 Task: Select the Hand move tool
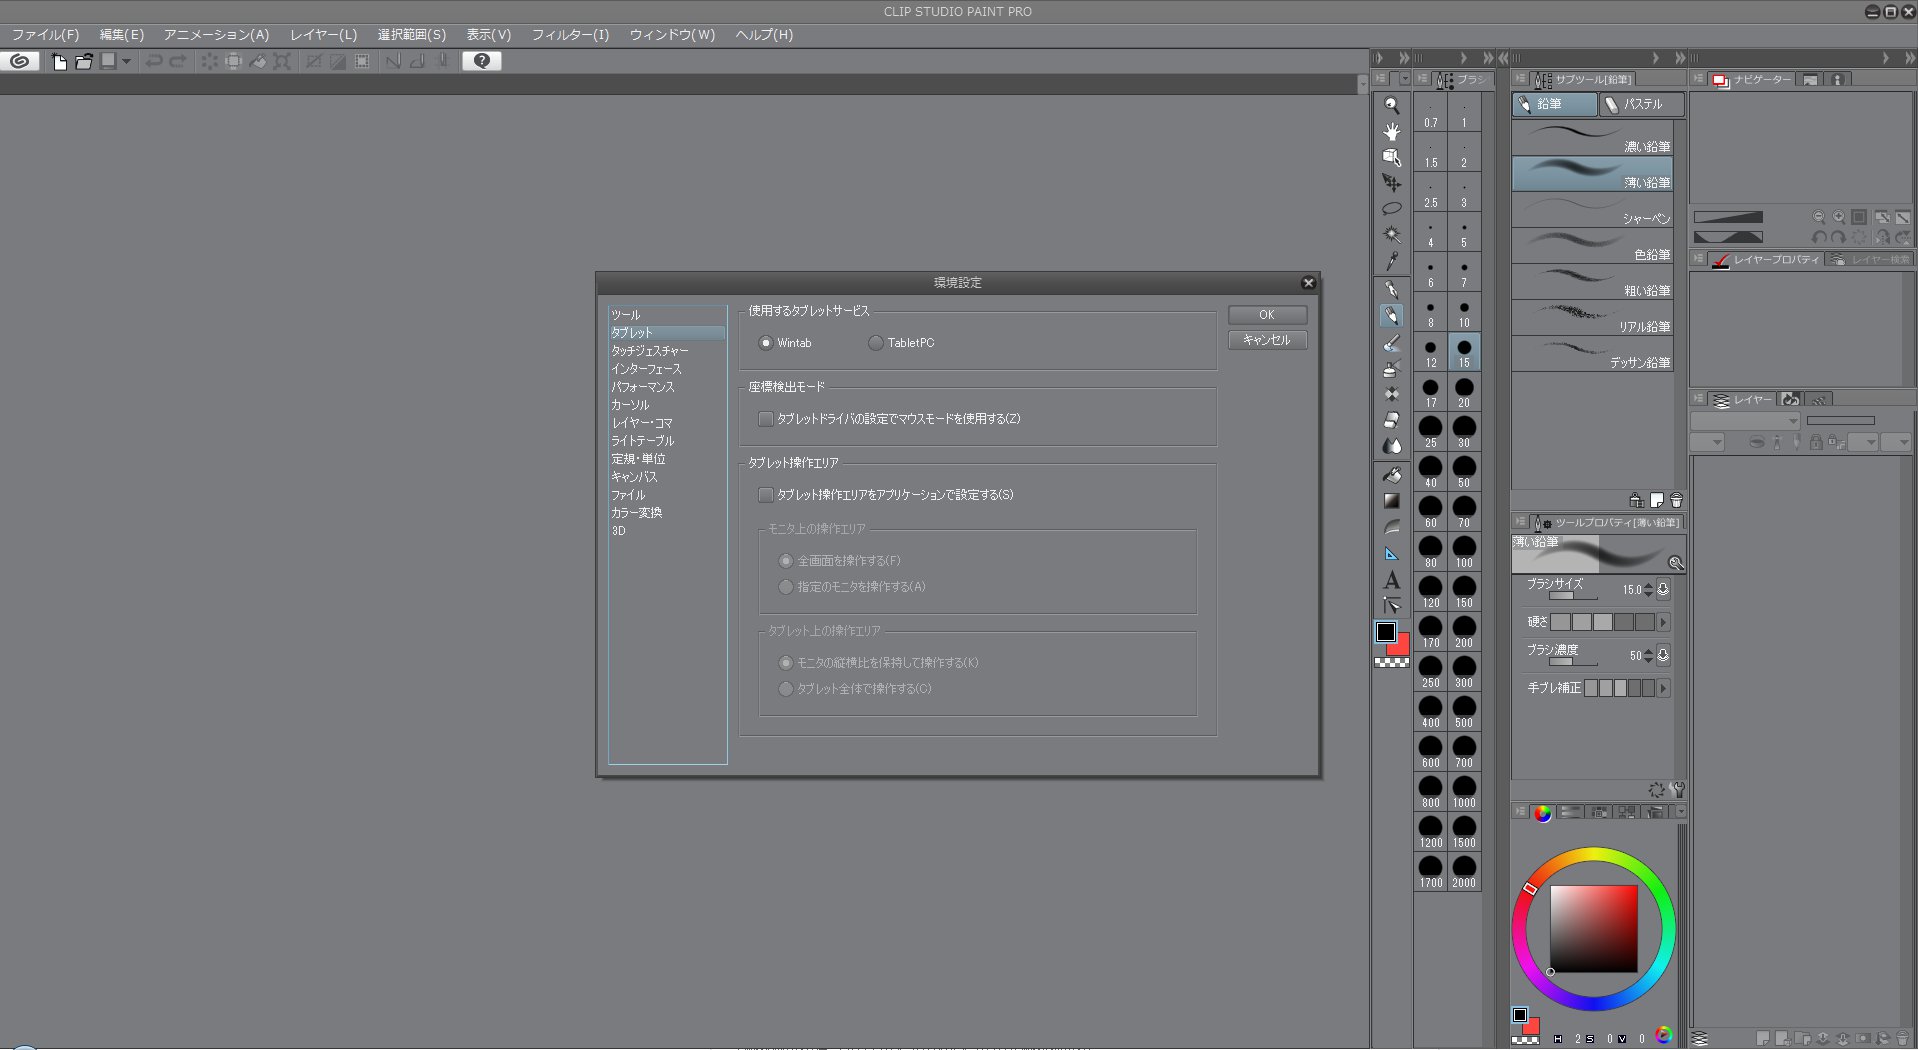1391,131
